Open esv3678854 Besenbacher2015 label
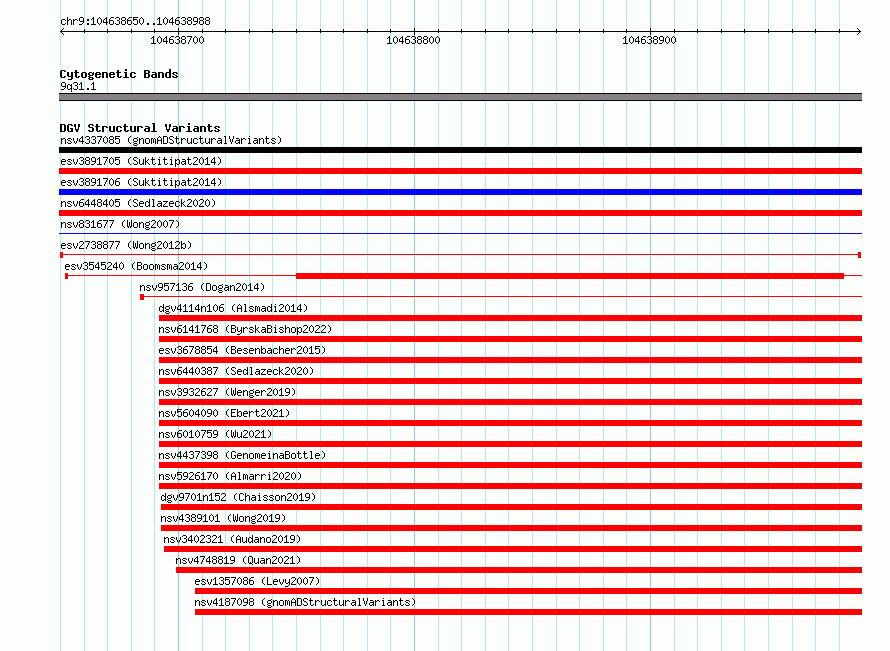890x651 pixels. (242, 350)
